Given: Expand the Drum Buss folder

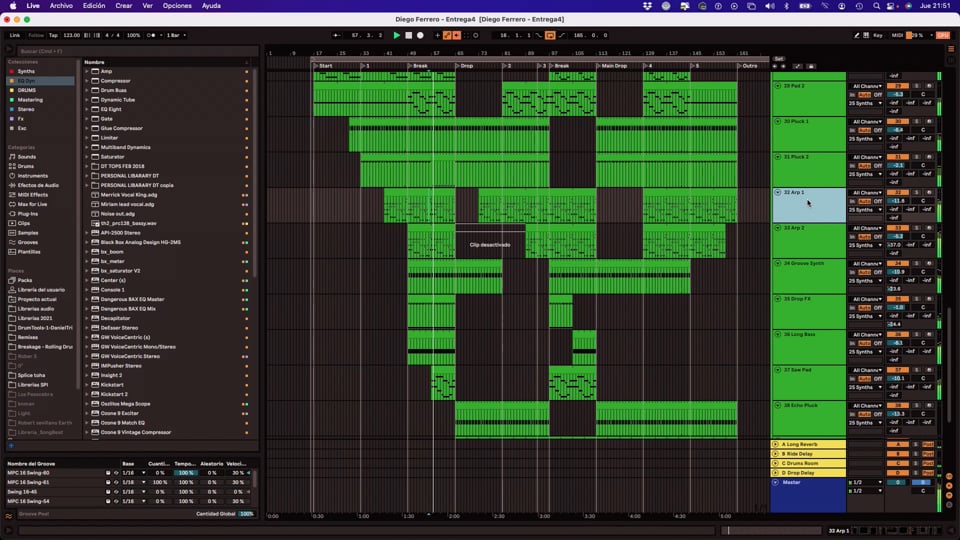Looking at the screenshot, I should pyautogui.click(x=87, y=91).
